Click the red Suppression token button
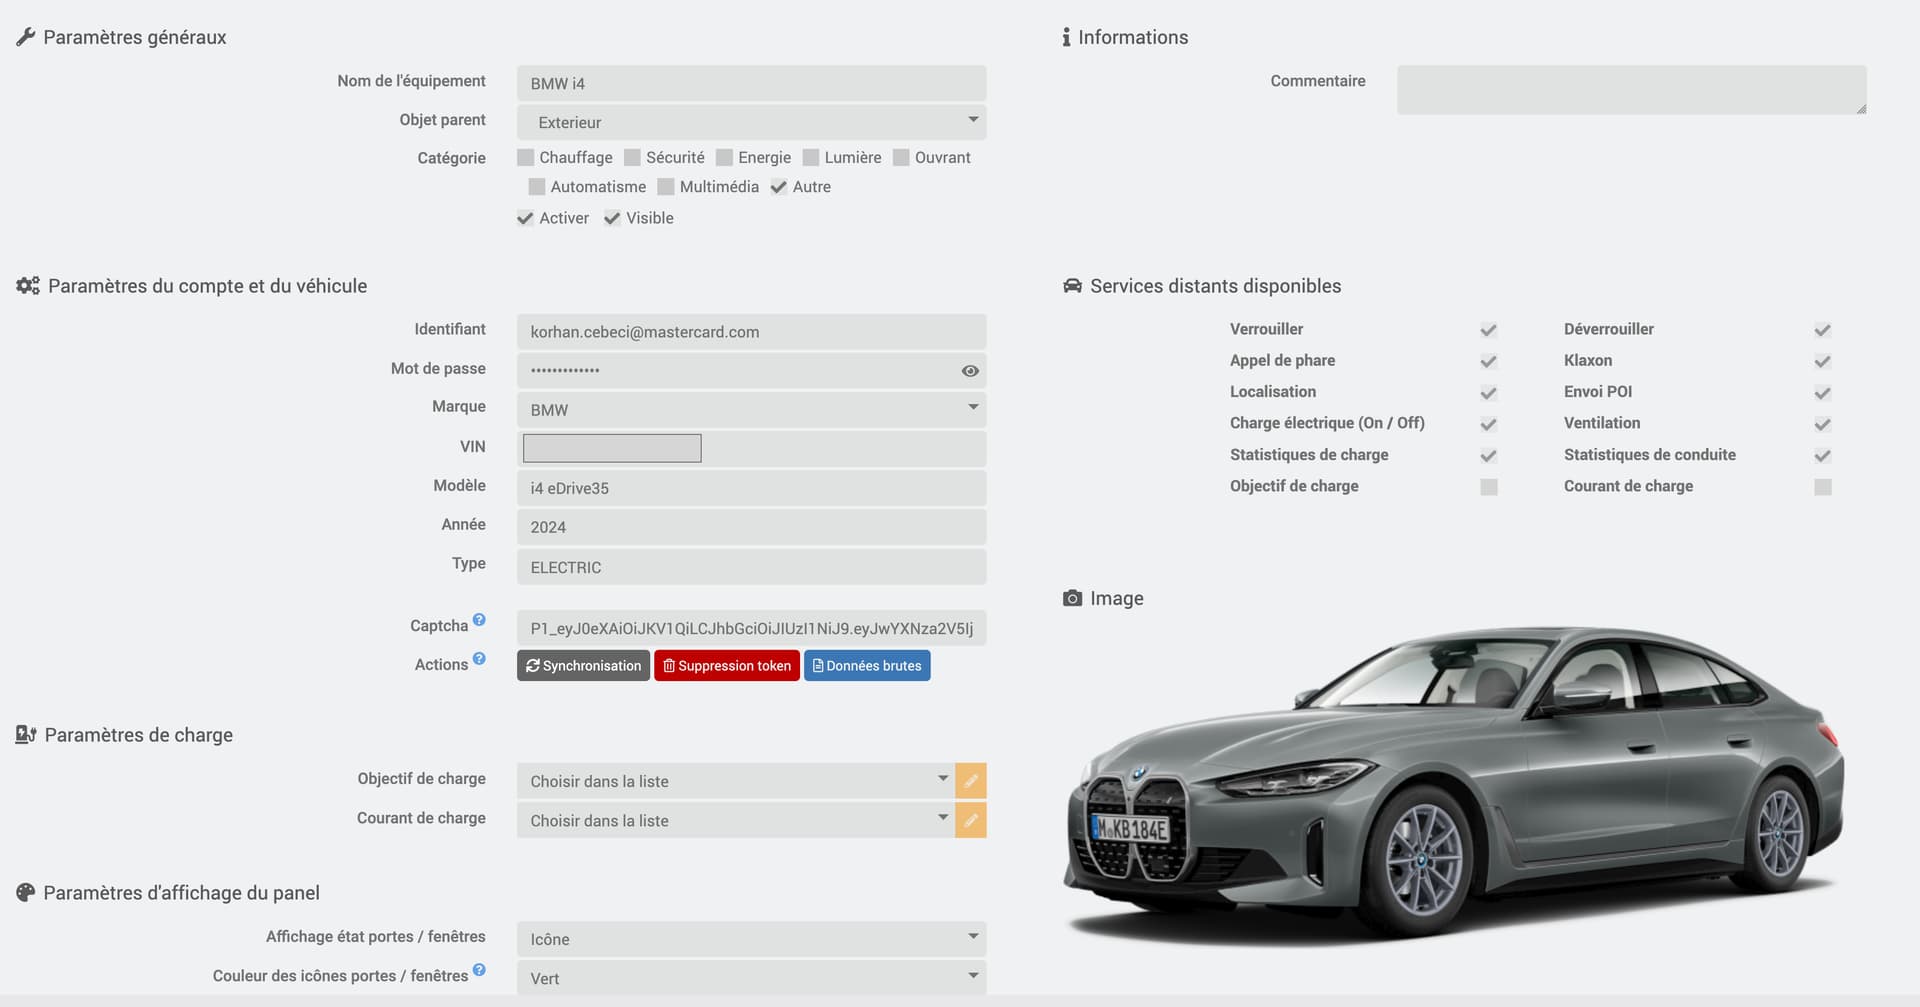Viewport: 1920px width, 1007px height. (727, 666)
